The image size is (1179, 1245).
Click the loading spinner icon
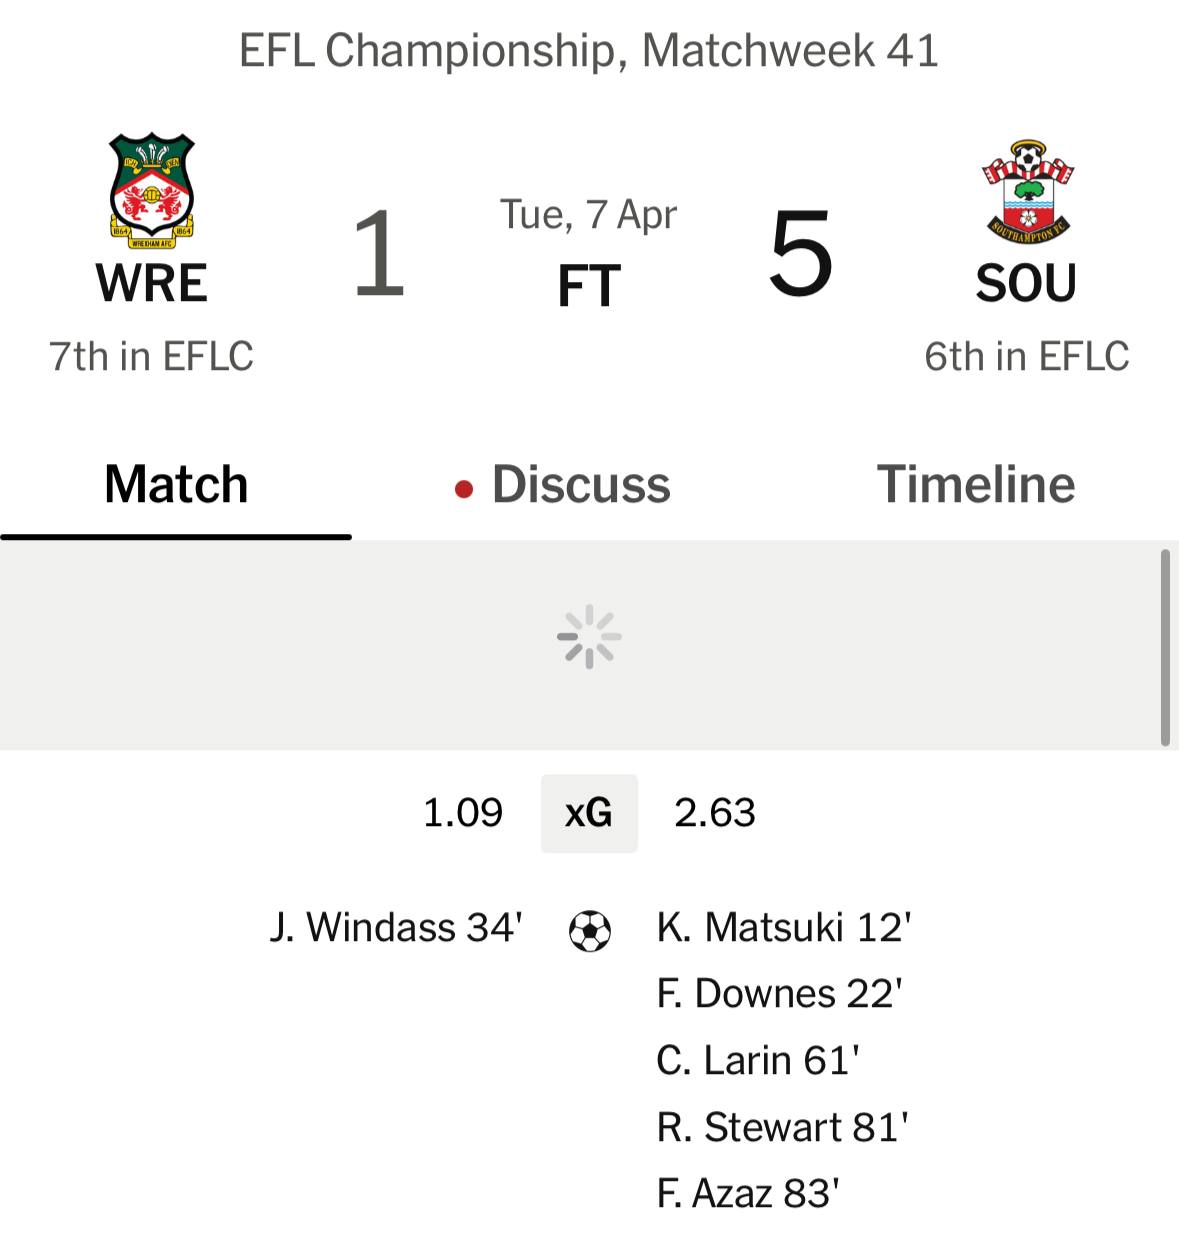589,636
